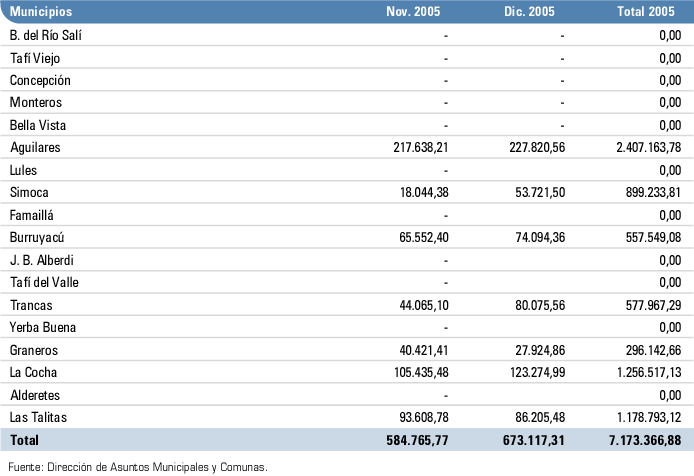This screenshot has width=694, height=476.
Task: Select the Graneros row label
Action: pyautogui.click(x=34, y=349)
